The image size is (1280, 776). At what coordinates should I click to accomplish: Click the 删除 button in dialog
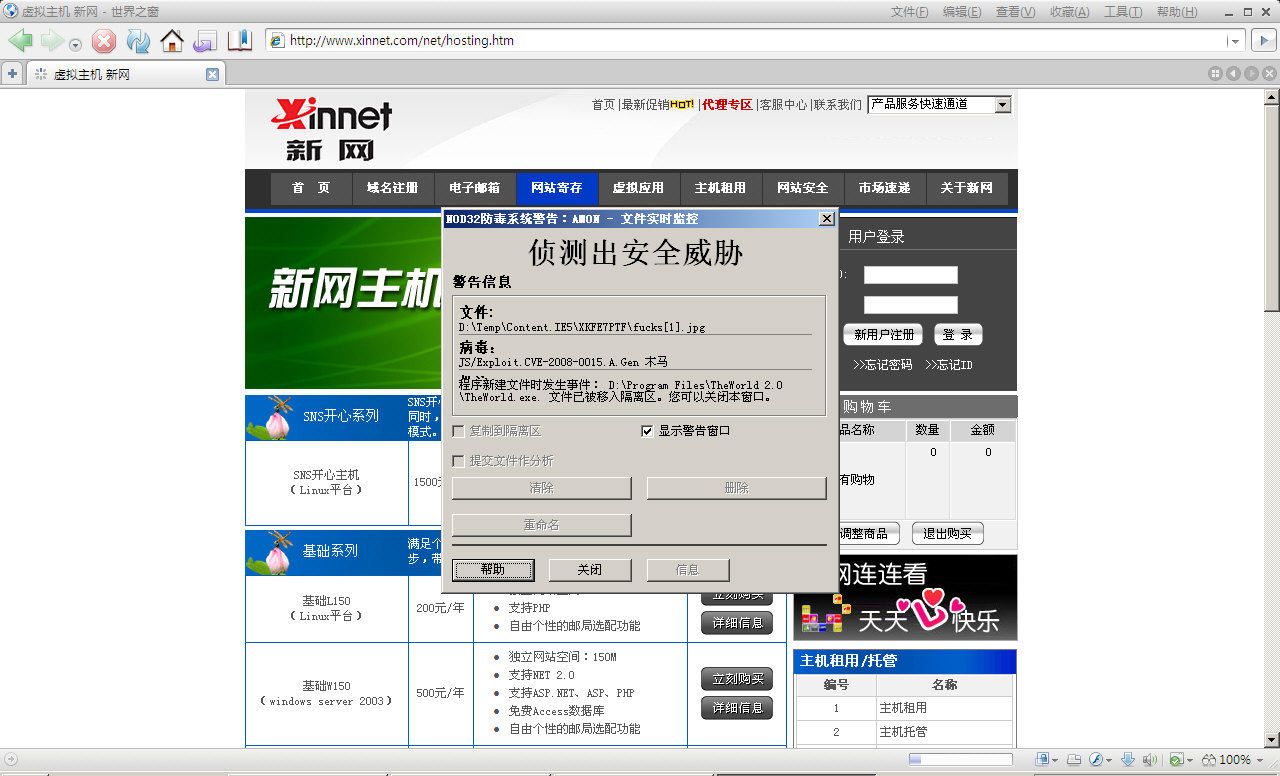(x=736, y=488)
